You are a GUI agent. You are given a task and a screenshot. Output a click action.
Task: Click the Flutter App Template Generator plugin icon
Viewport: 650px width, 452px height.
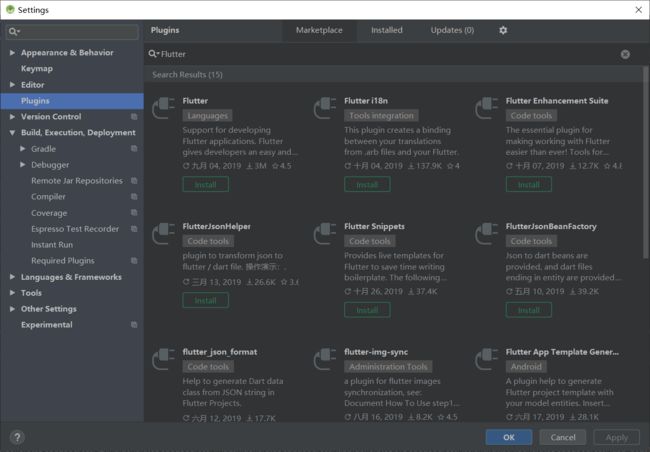[x=487, y=359]
